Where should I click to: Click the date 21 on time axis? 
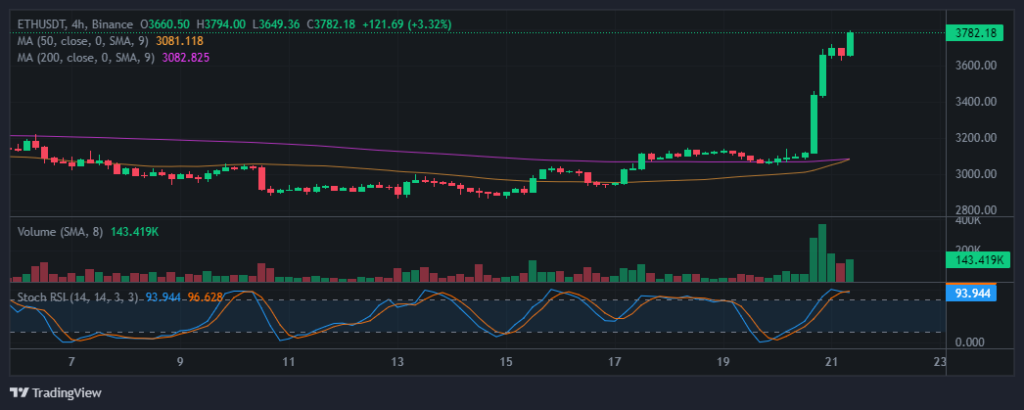point(831,361)
